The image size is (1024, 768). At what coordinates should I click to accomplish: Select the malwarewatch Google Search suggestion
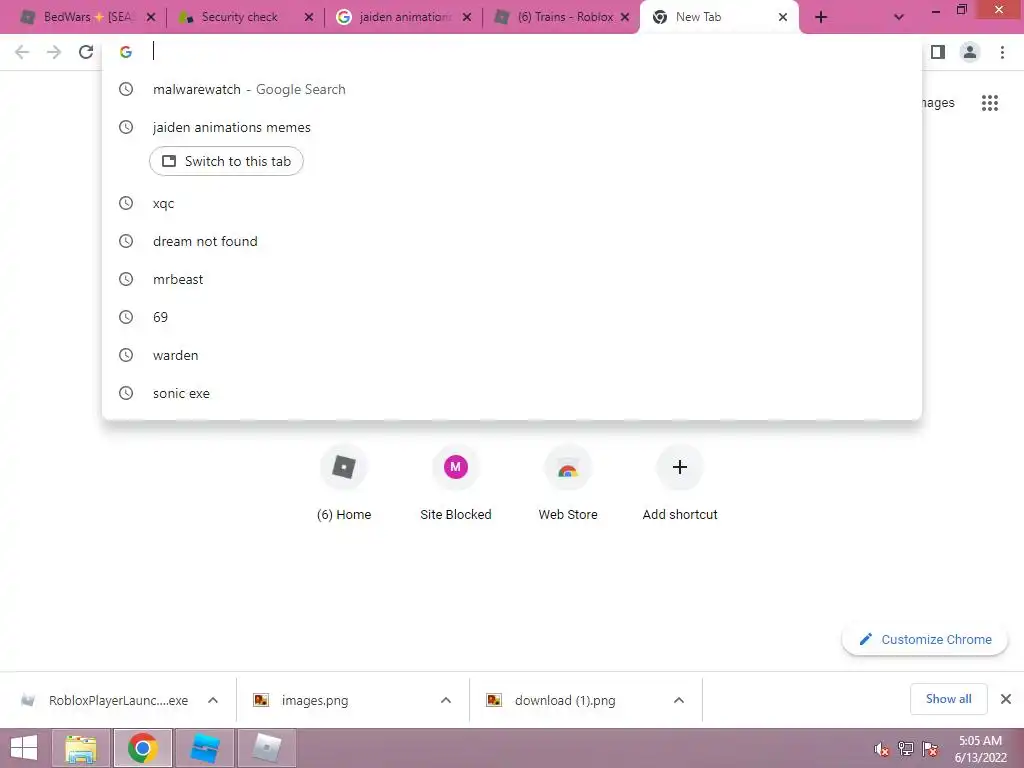click(x=512, y=89)
